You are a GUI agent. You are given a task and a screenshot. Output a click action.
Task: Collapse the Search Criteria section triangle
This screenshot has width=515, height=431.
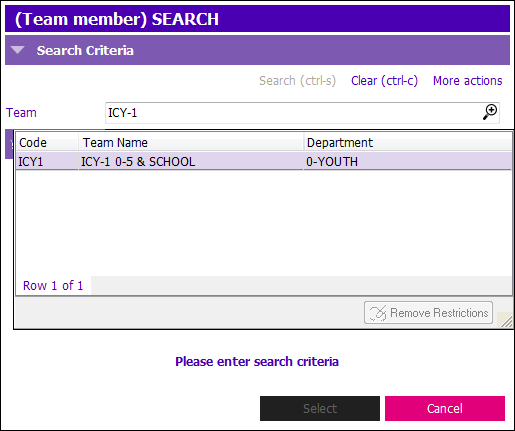click(x=17, y=50)
